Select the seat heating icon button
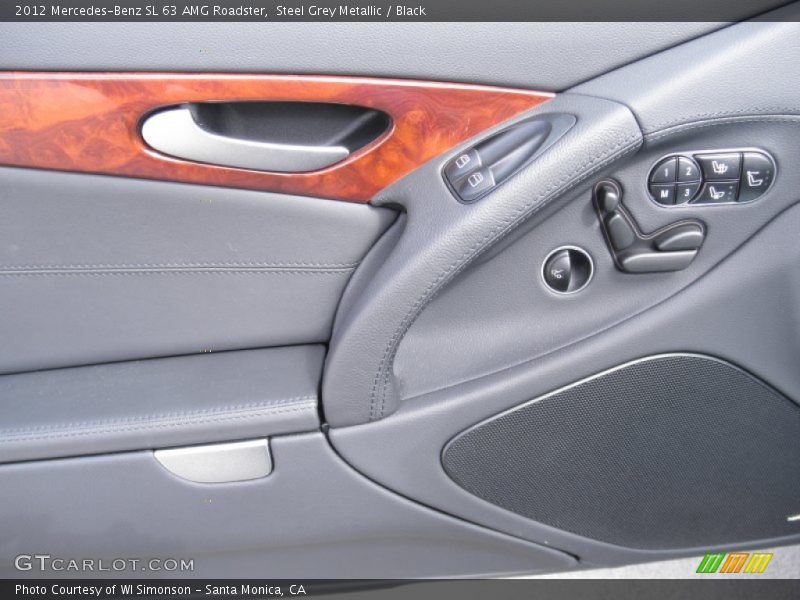Viewport: 800px width, 600px height. click(719, 169)
